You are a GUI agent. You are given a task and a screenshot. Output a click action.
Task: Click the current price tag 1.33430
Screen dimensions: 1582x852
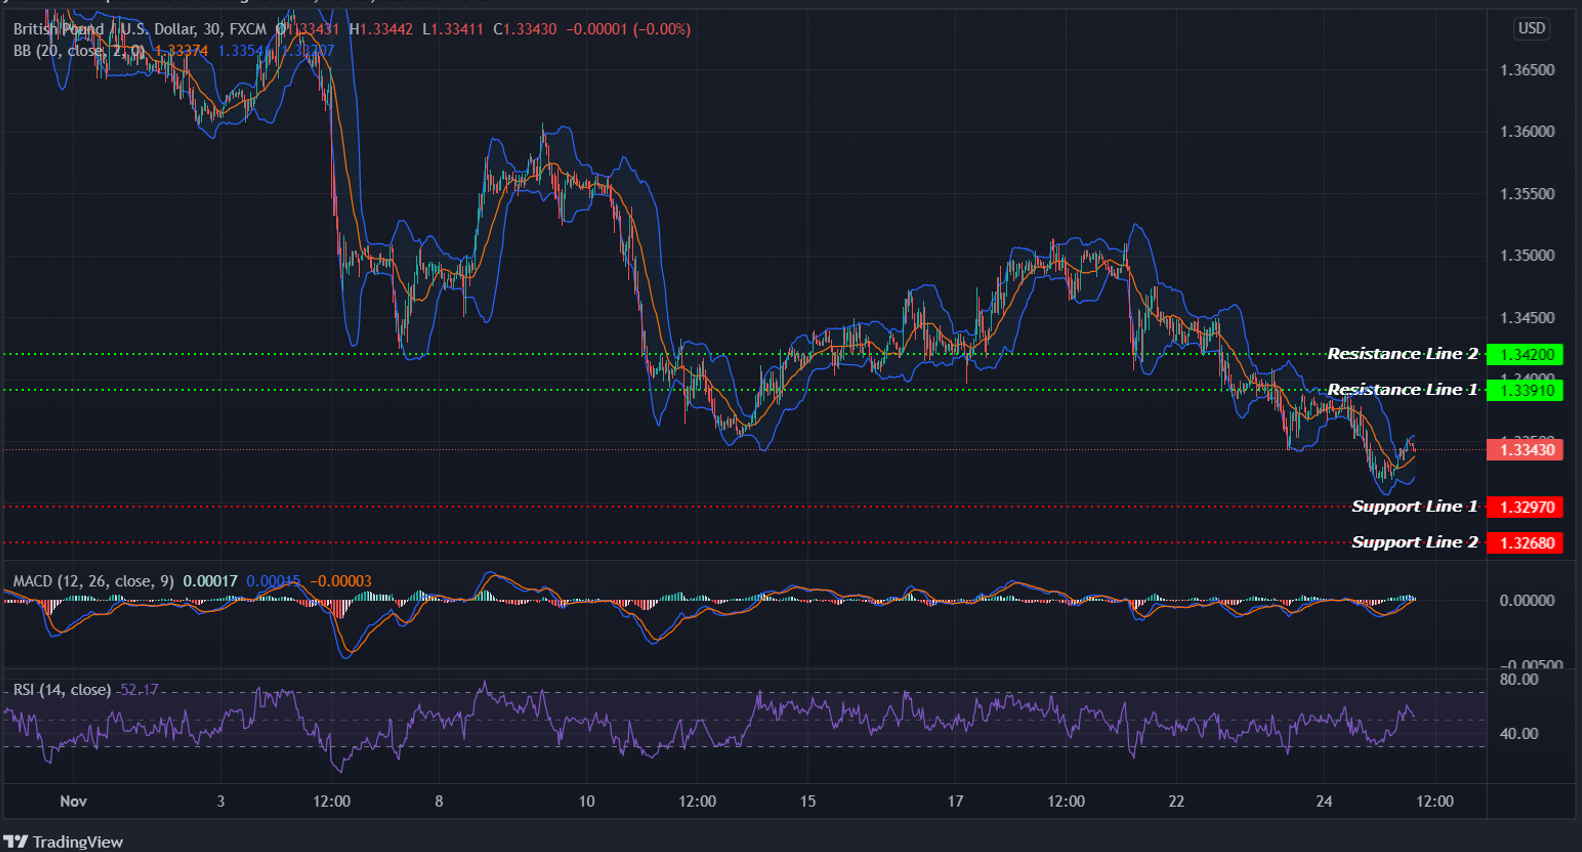[1525, 450]
